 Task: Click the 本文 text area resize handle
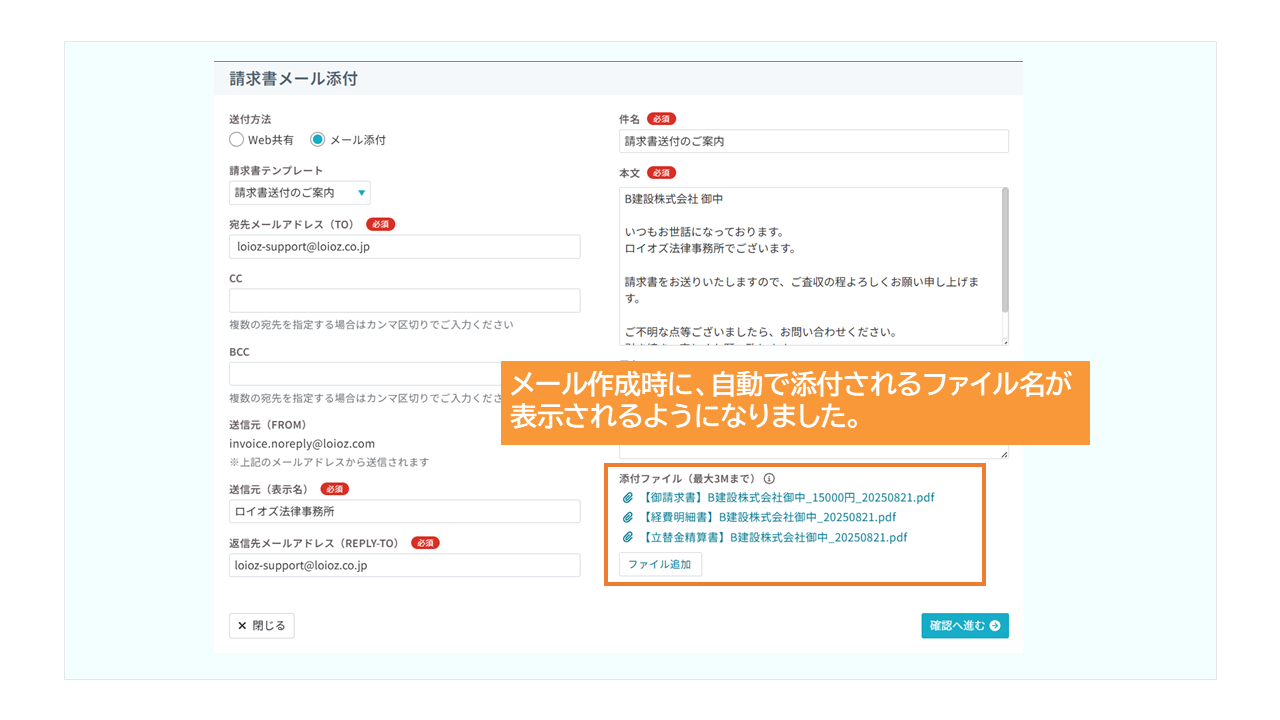tap(1004, 342)
